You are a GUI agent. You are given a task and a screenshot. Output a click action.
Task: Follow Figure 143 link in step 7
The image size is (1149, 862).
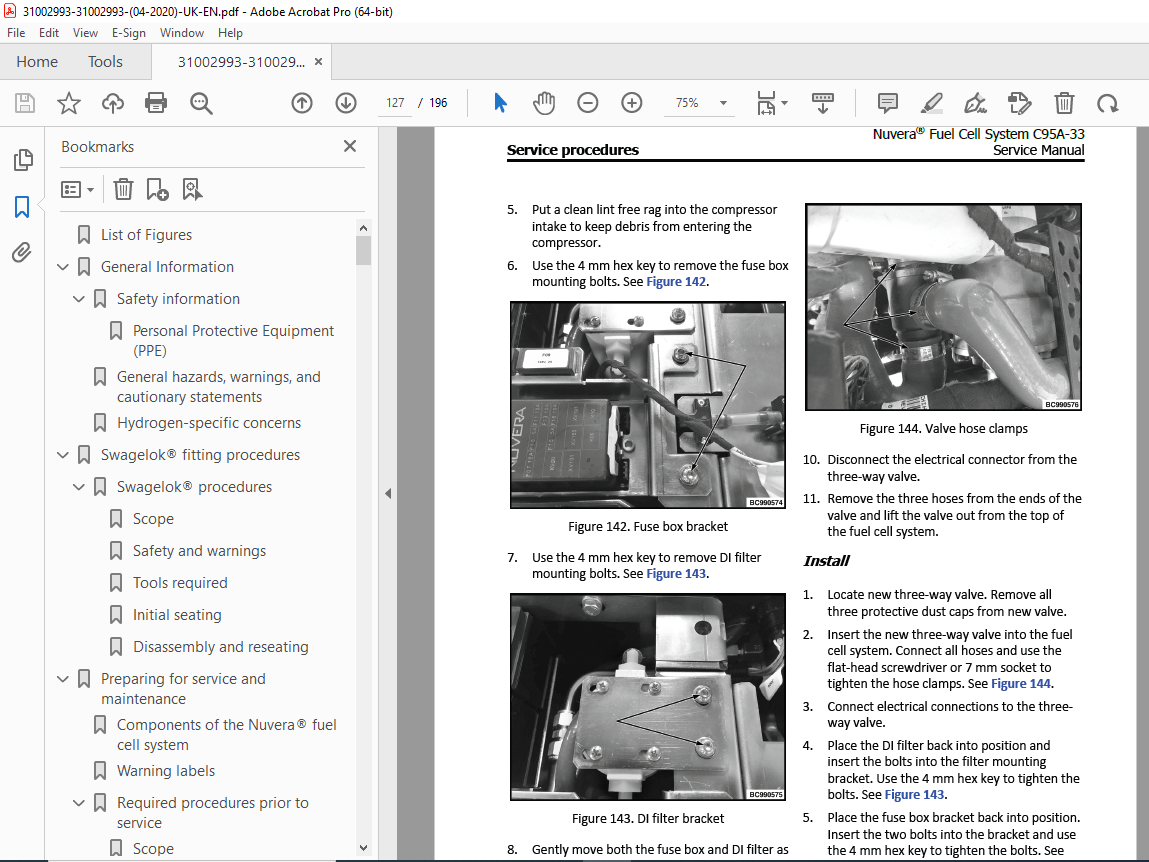[676, 574]
